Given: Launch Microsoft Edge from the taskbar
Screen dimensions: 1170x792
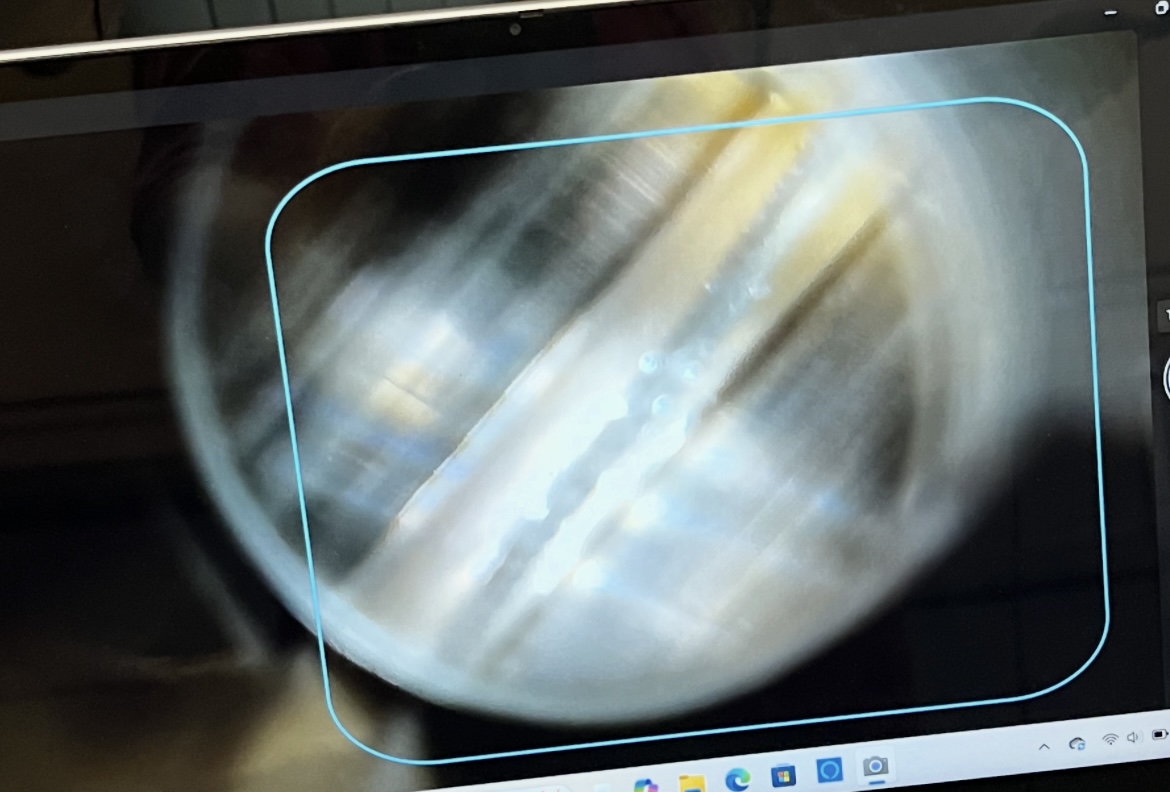Looking at the screenshot, I should click(738, 780).
